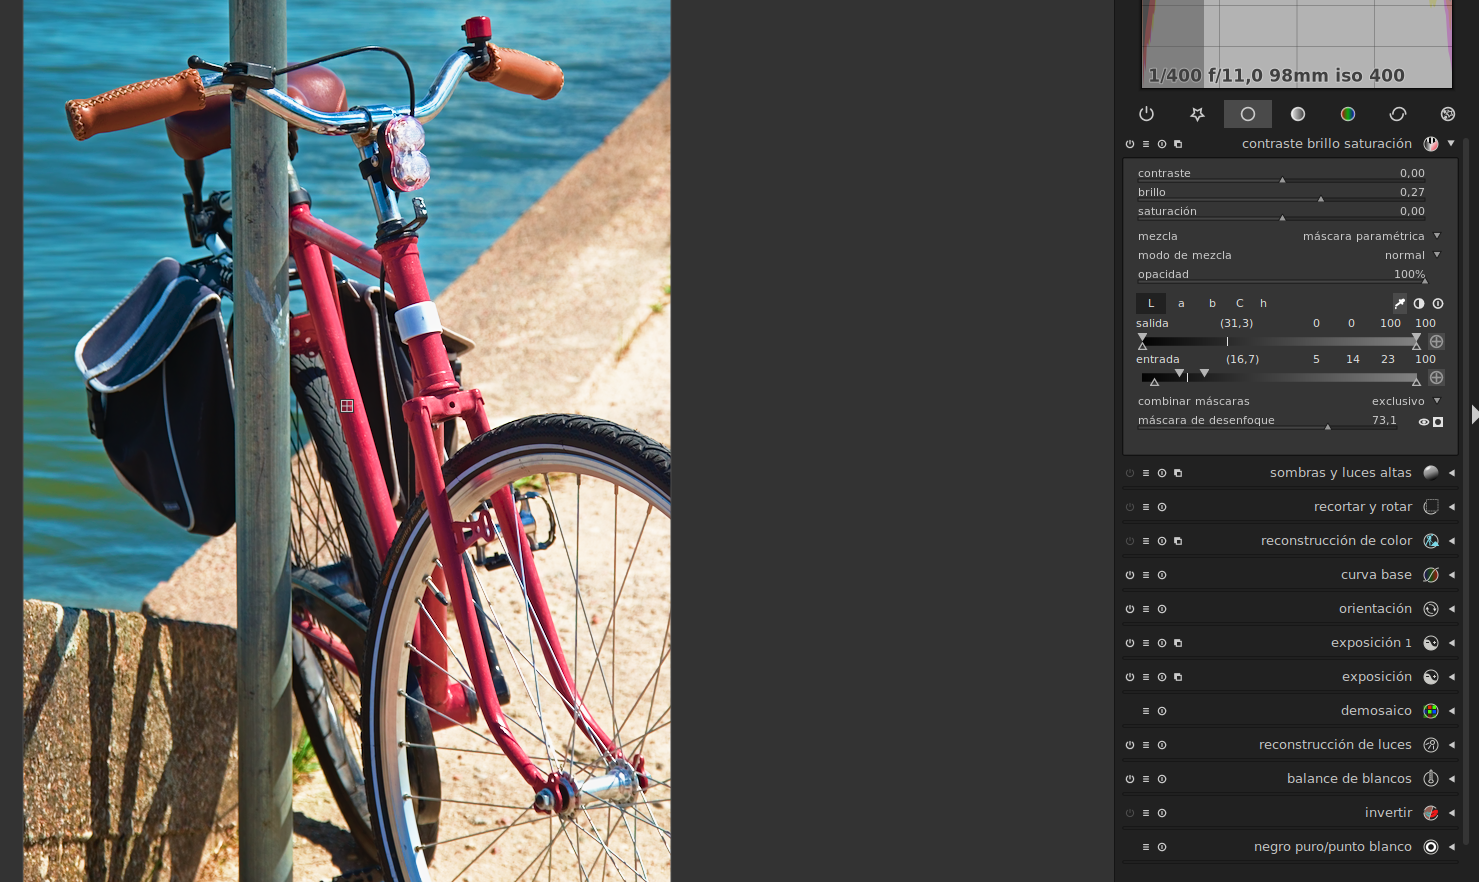Disable the exposición 1 module

coord(1130,643)
